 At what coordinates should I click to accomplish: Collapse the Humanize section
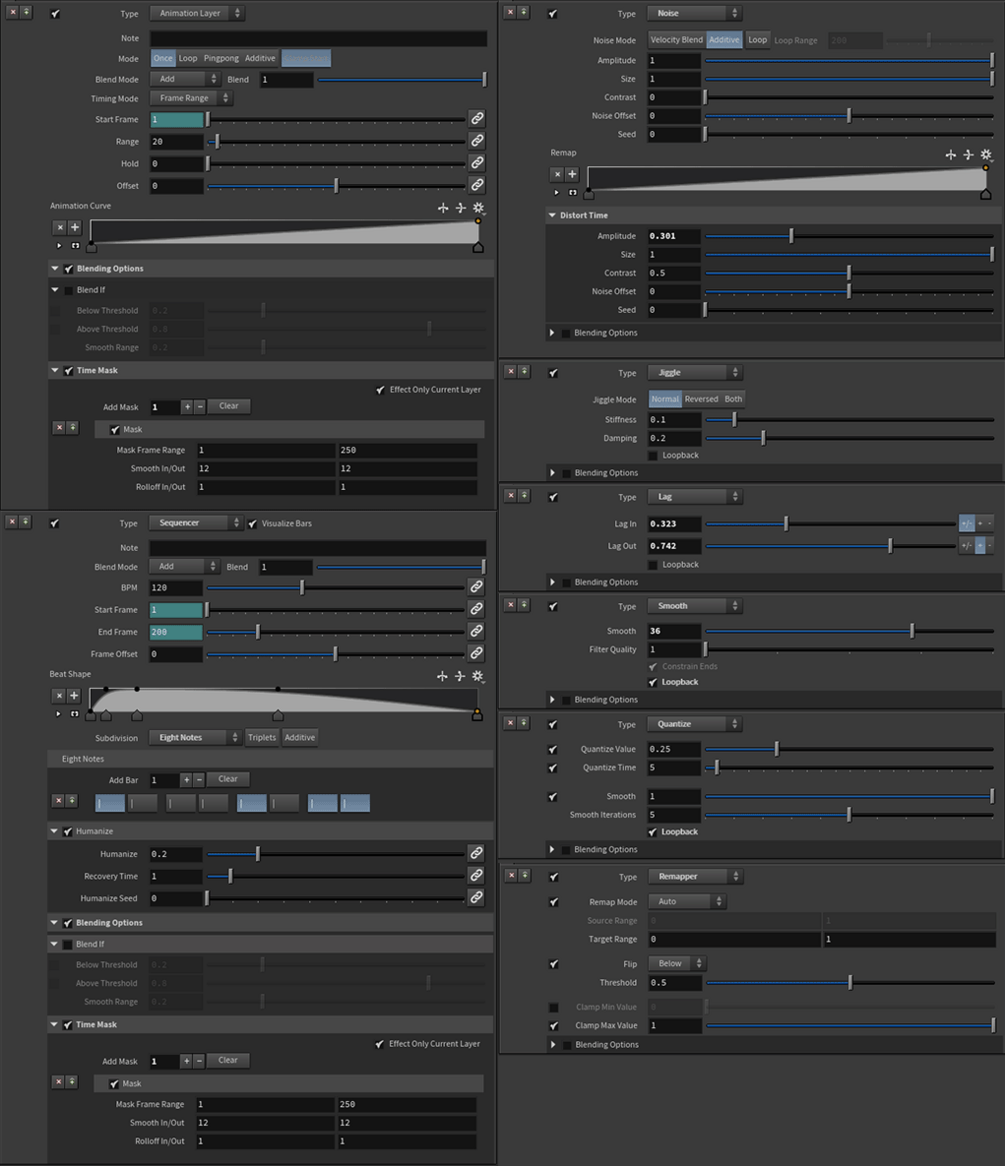[x=54, y=831]
